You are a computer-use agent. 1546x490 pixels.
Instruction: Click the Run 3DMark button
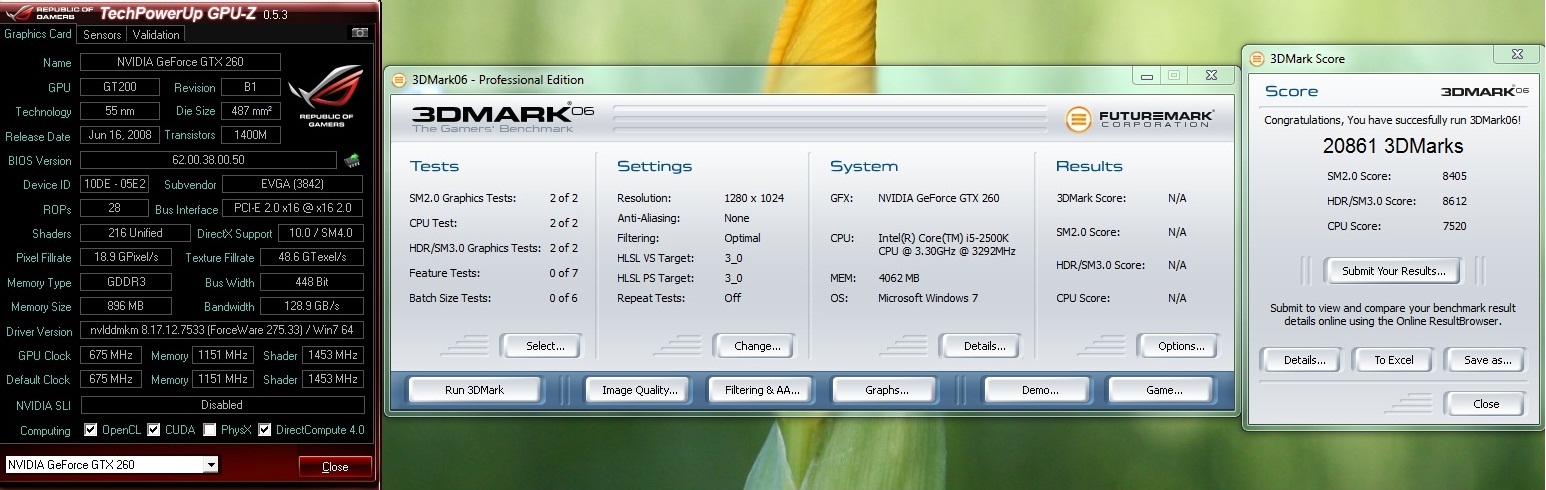click(474, 390)
